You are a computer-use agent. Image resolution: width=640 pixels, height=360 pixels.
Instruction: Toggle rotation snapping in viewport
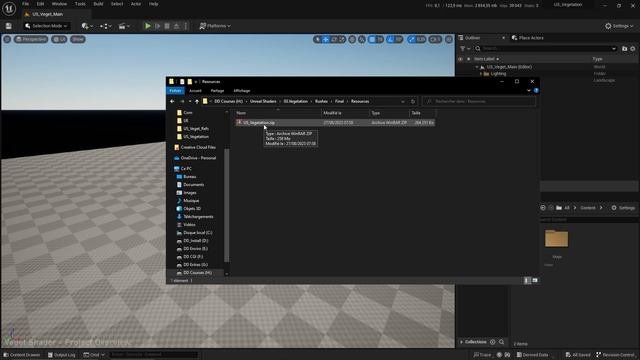point(390,40)
